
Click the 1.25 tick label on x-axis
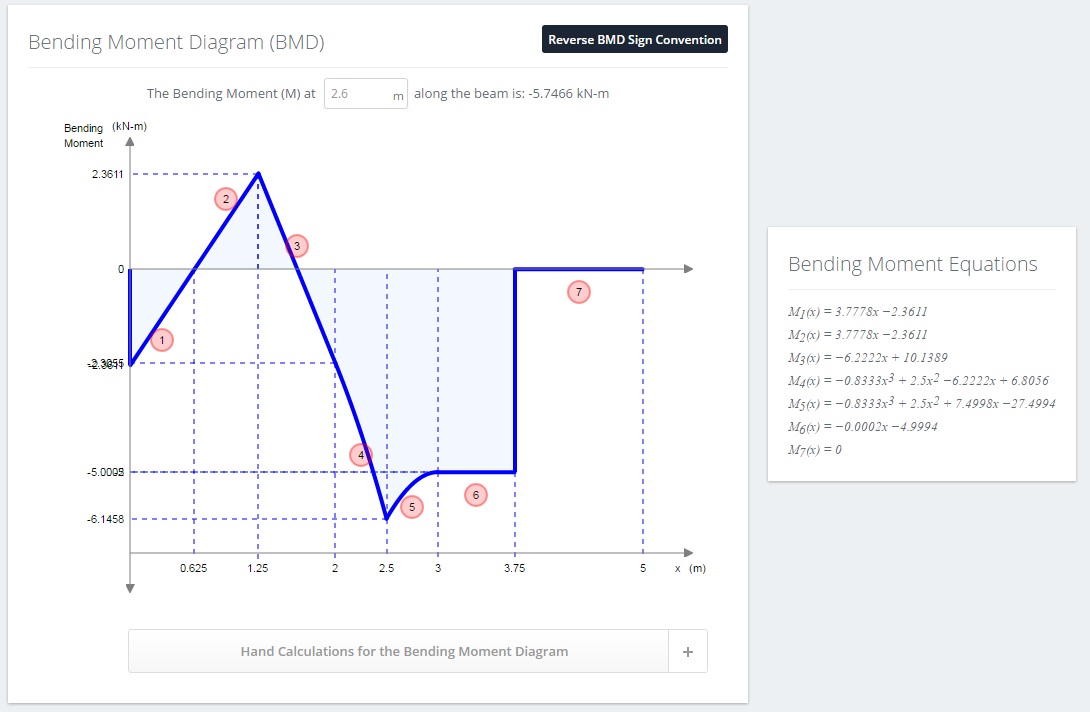point(257,568)
